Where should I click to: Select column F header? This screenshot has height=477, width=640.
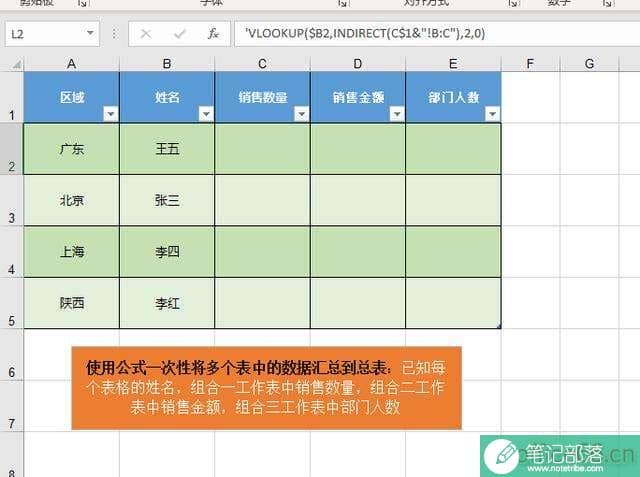tap(530, 64)
